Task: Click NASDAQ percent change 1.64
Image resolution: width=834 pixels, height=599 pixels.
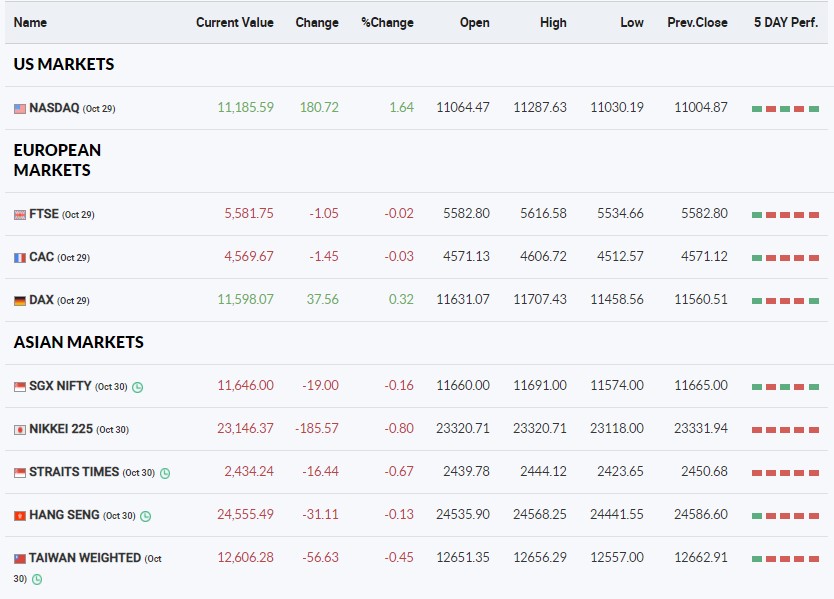Action: pyautogui.click(x=402, y=107)
